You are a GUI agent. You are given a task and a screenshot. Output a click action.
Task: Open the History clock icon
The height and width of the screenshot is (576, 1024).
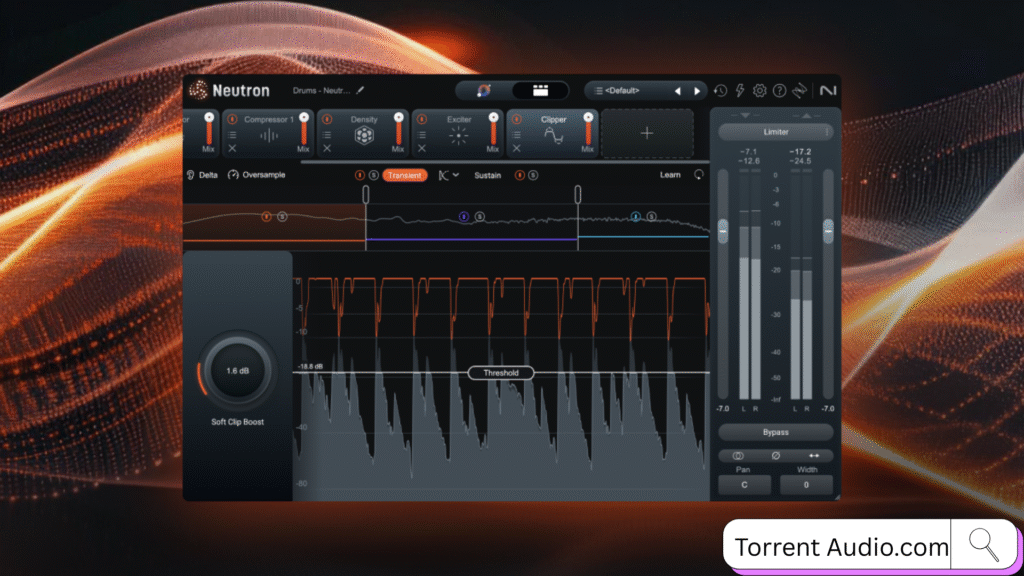pyautogui.click(x=721, y=91)
